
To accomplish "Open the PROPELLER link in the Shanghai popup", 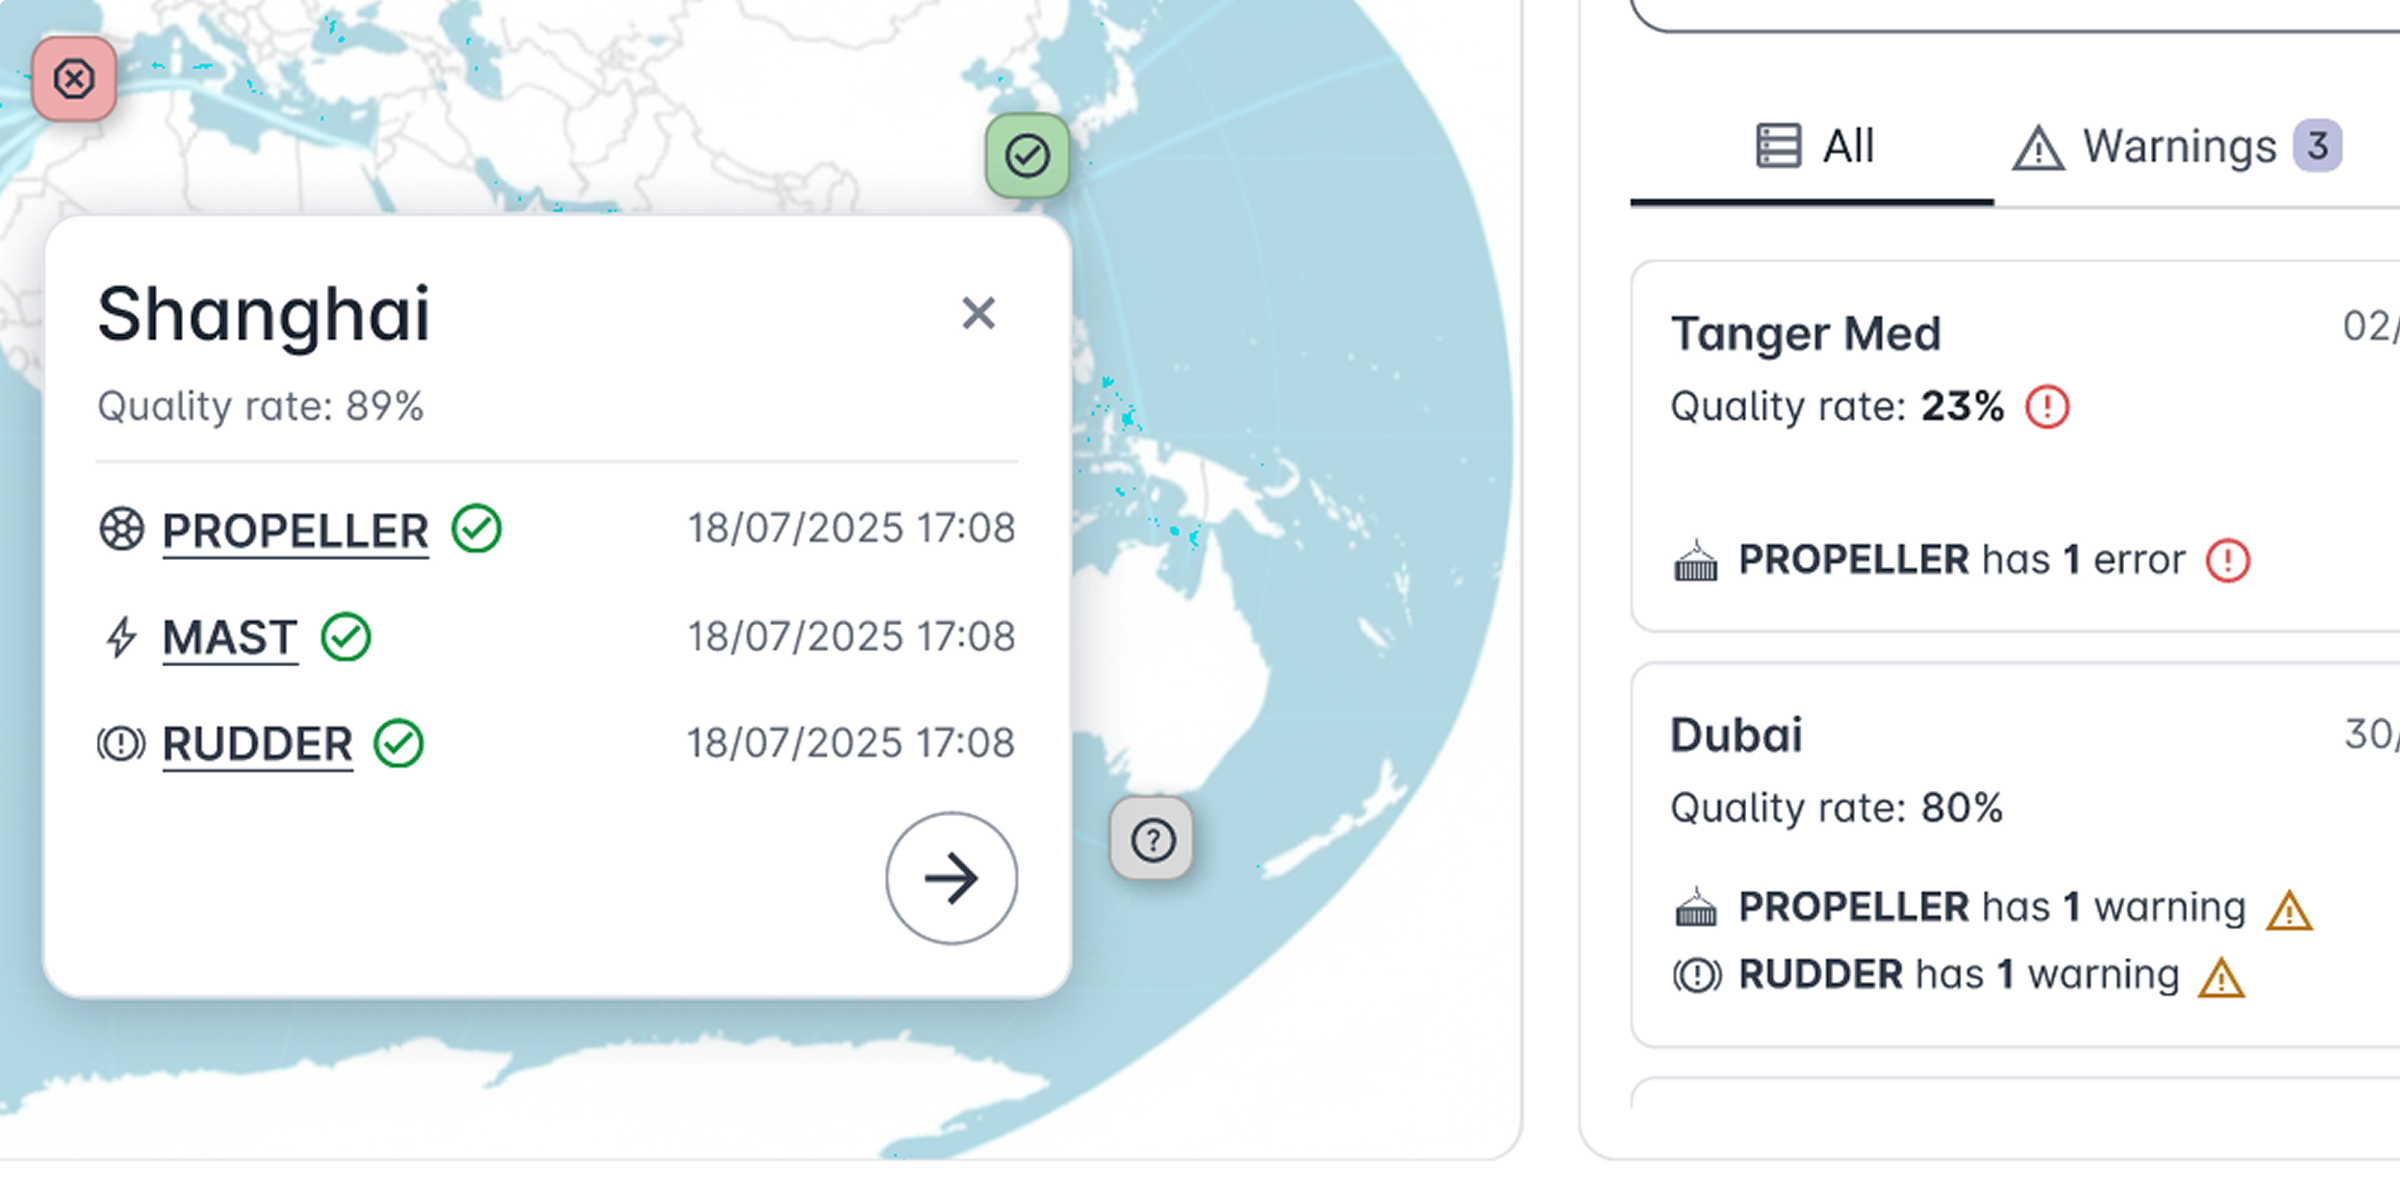I will tap(294, 530).
